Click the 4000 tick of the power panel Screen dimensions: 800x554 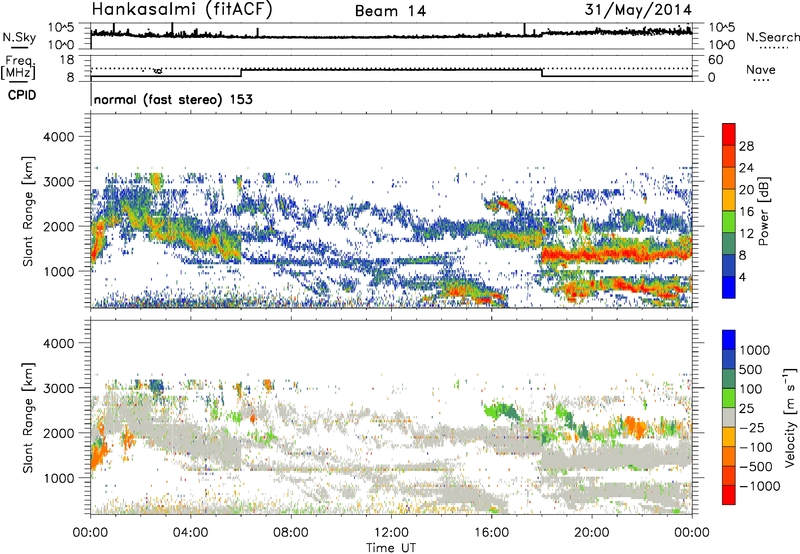pos(60,137)
